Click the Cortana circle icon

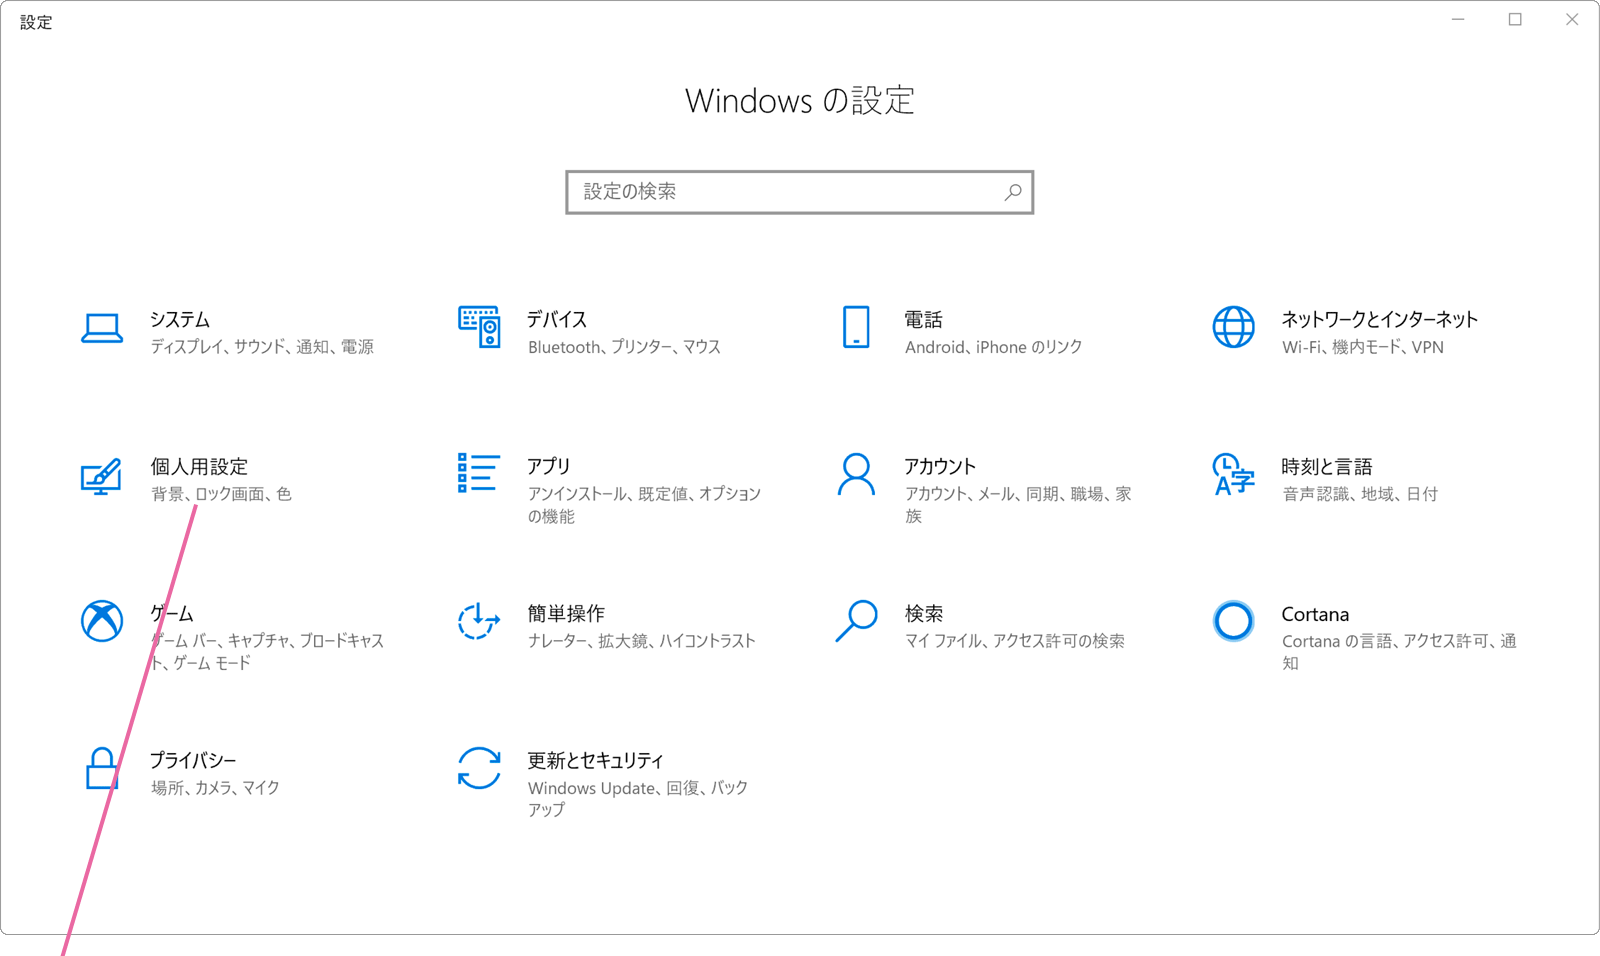tap(1233, 621)
